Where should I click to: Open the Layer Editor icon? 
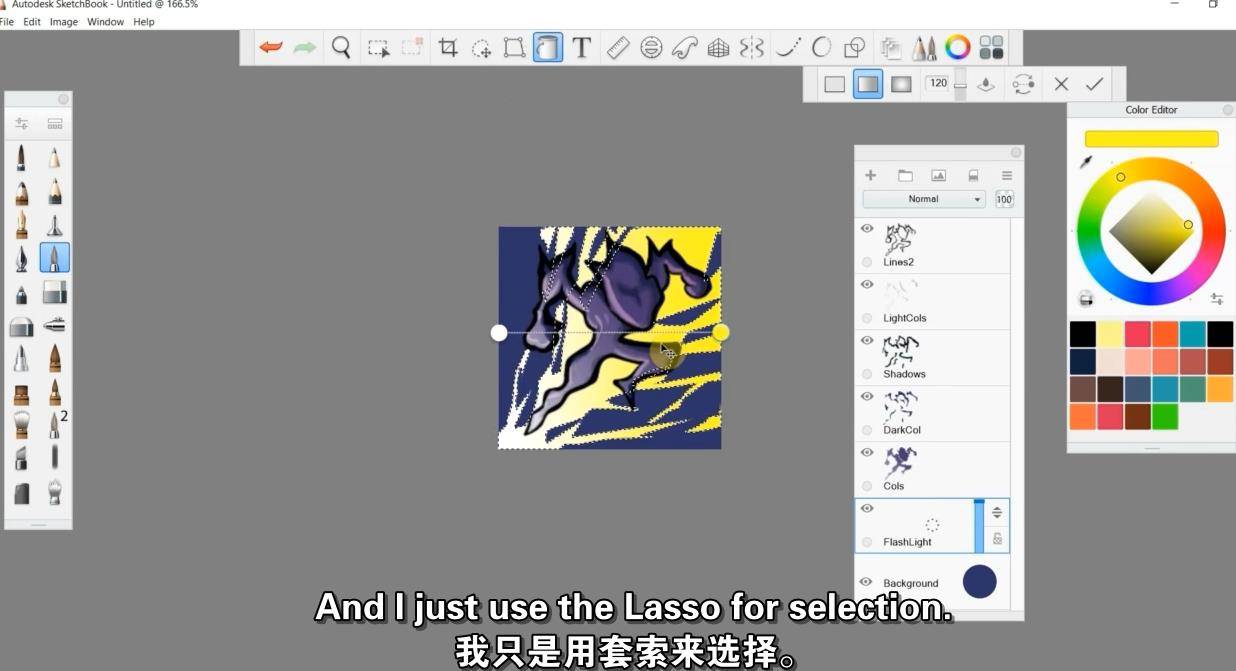pos(891,47)
